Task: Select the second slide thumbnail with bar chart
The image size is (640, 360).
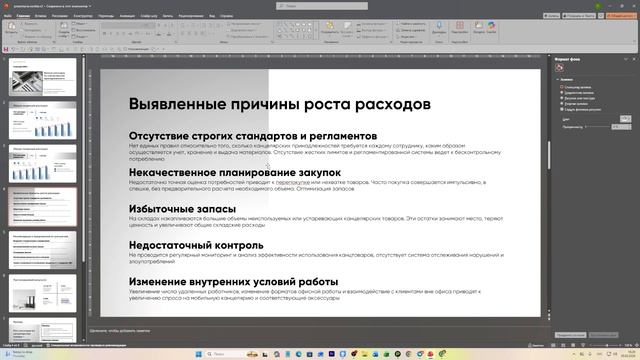Action: click(x=42, y=120)
